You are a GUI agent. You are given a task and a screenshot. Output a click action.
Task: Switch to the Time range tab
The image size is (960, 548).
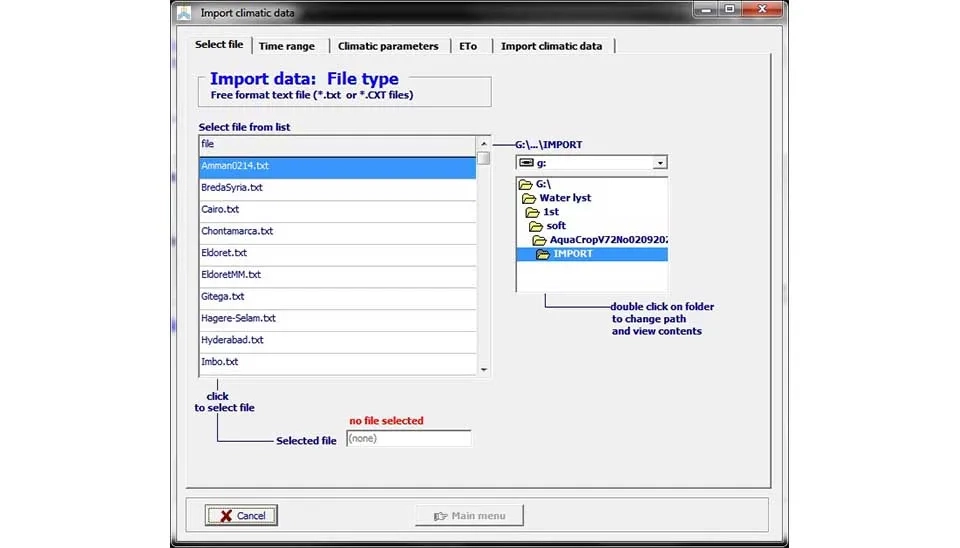tap(287, 46)
